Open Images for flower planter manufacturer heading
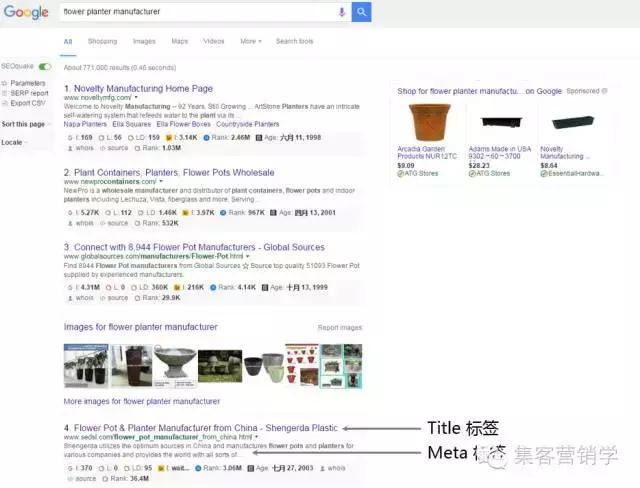The width and height of the screenshot is (640, 488). coord(140,327)
